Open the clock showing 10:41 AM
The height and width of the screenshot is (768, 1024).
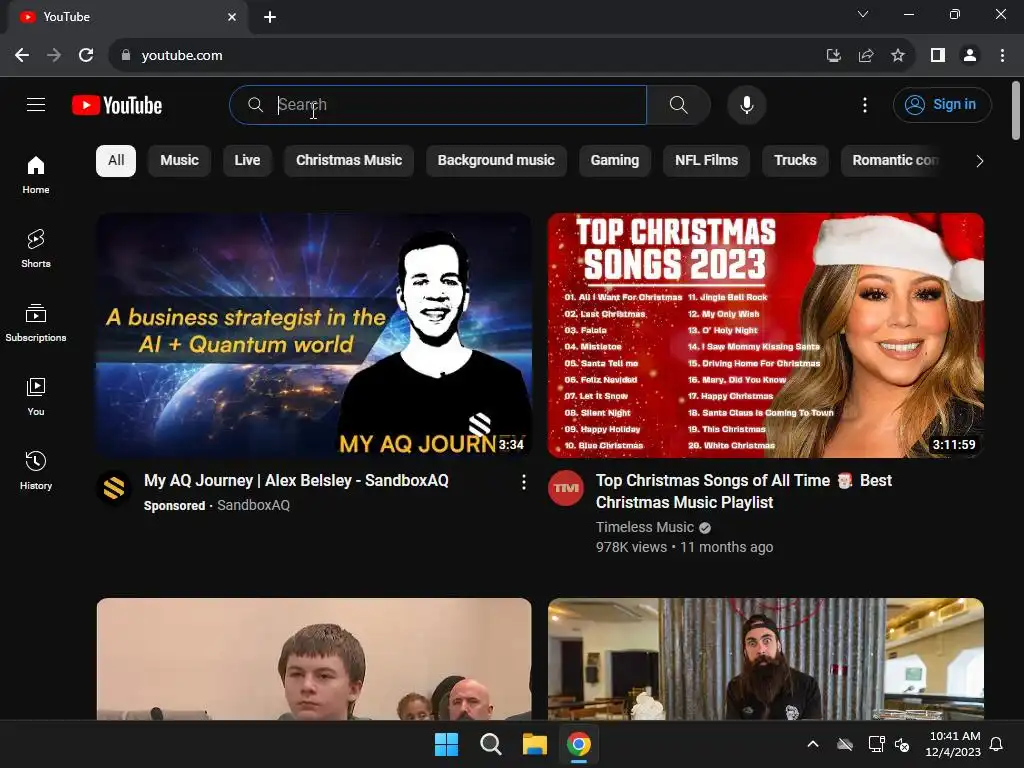[x=953, y=744]
